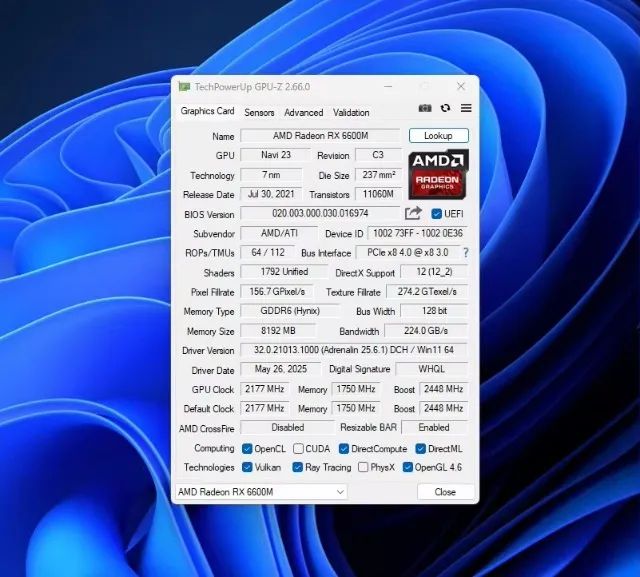Viewport: 640px width, 577px height.
Task: Click the Texture Fillrate 274.2 GTexel/s
Action: (427, 292)
